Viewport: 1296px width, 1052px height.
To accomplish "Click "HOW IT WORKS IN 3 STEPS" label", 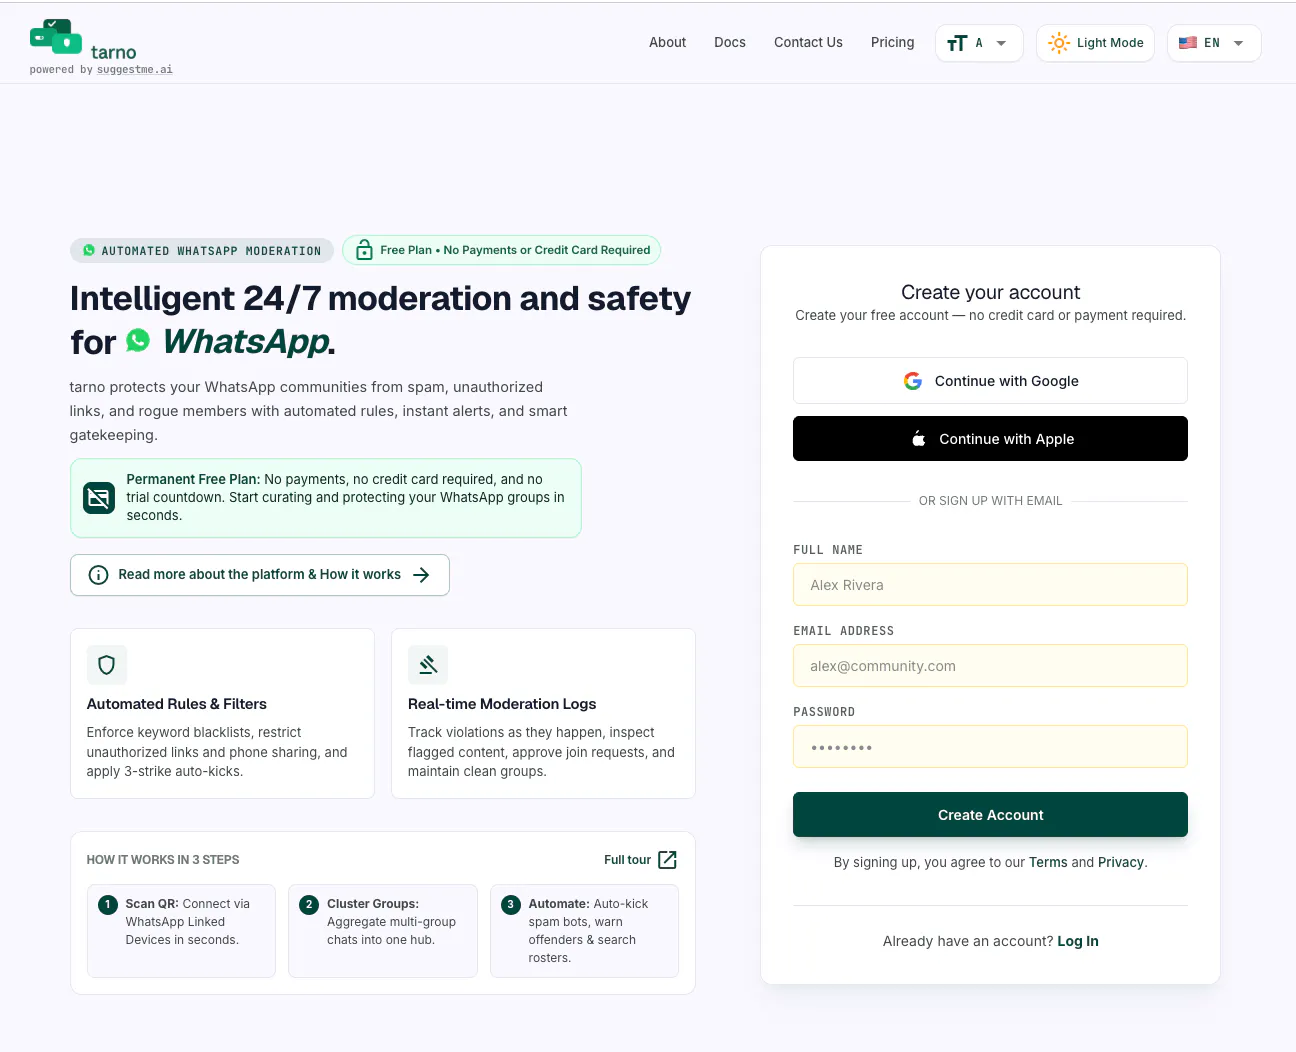I will 163,860.
